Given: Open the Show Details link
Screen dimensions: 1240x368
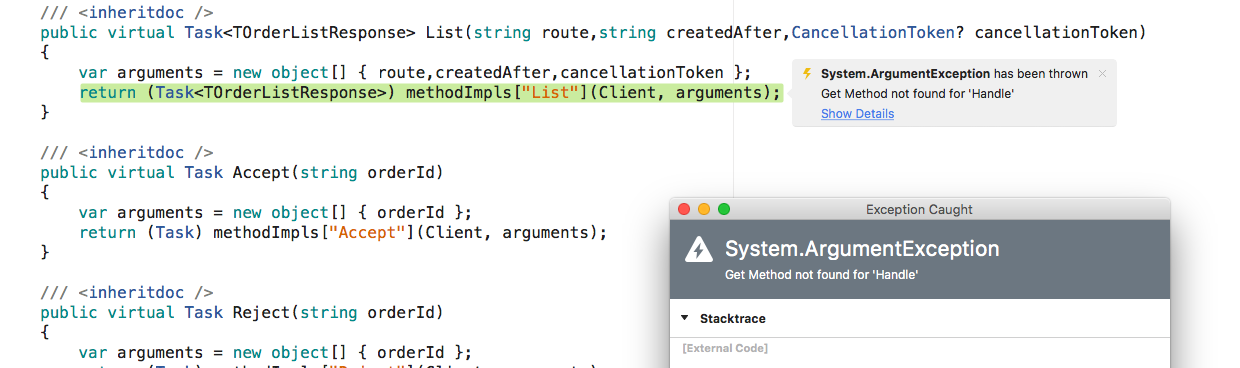Looking at the screenshot, I should tap(857, 114).
